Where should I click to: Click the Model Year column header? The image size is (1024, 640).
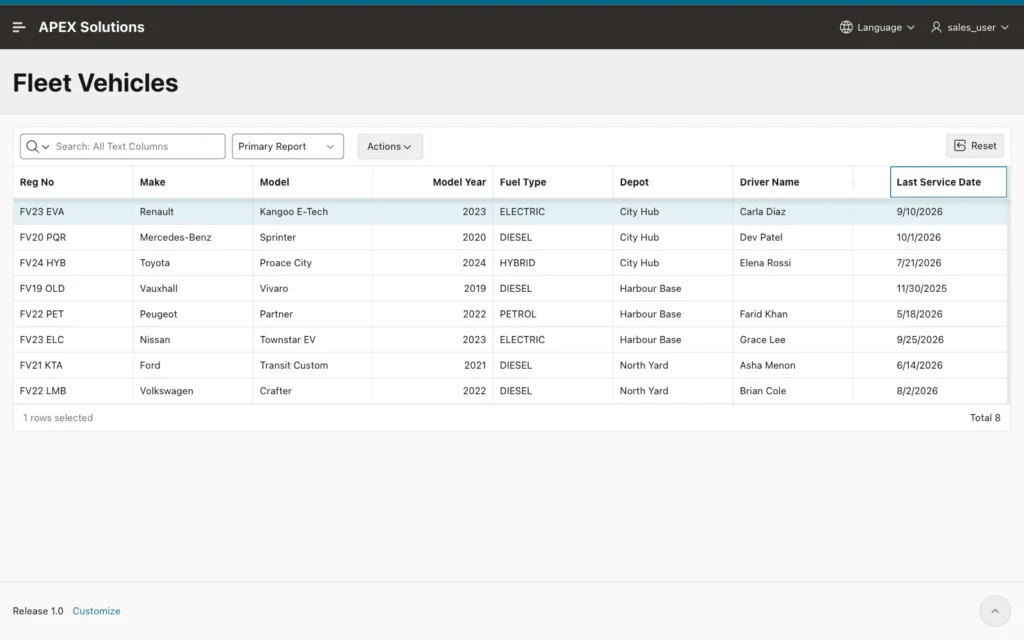[433, 182]
